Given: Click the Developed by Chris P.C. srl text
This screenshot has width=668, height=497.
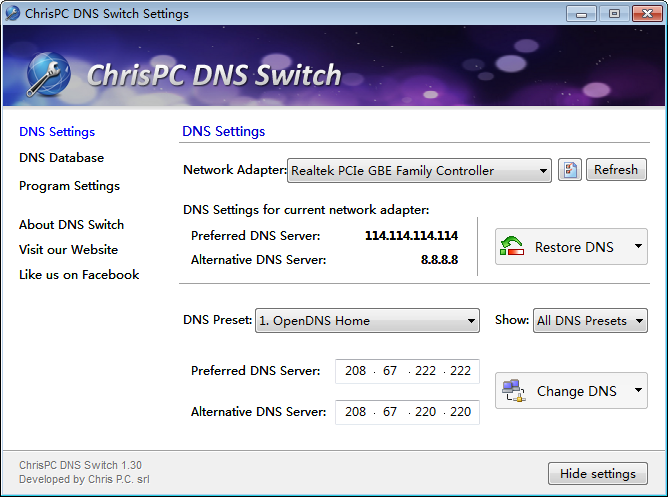Looking at the screenshot, I should (84, 479).
